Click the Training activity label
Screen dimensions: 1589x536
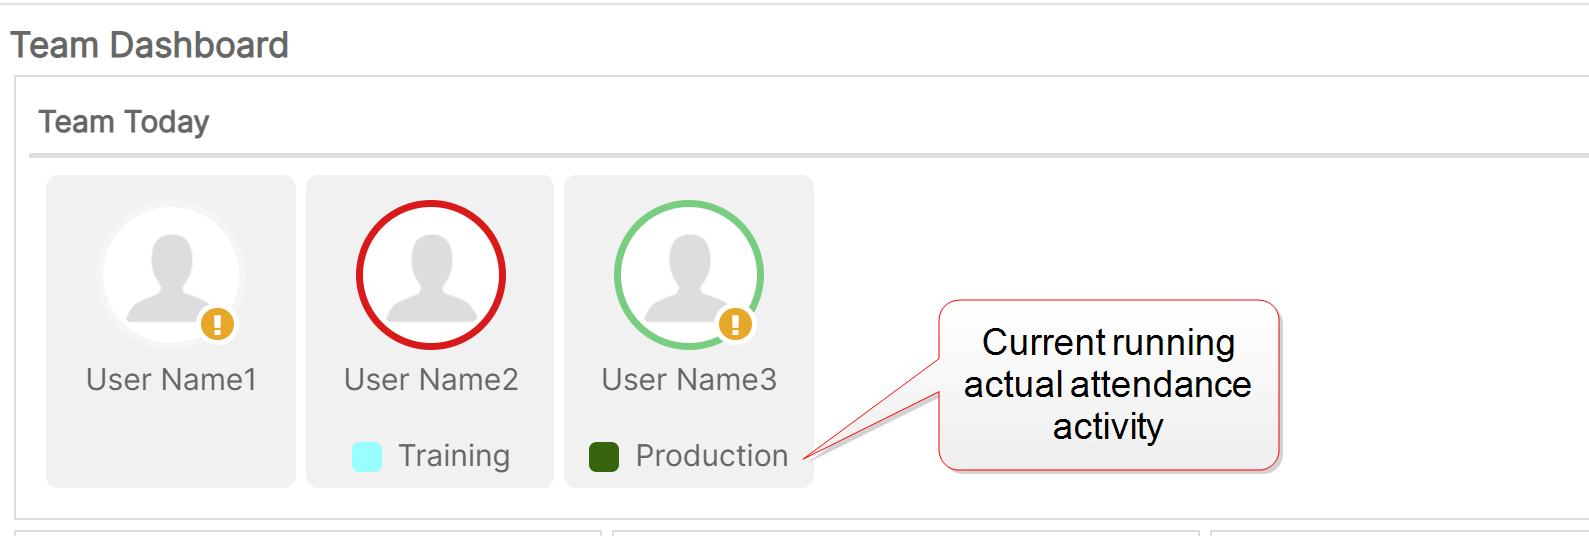(x=454, y=456)
